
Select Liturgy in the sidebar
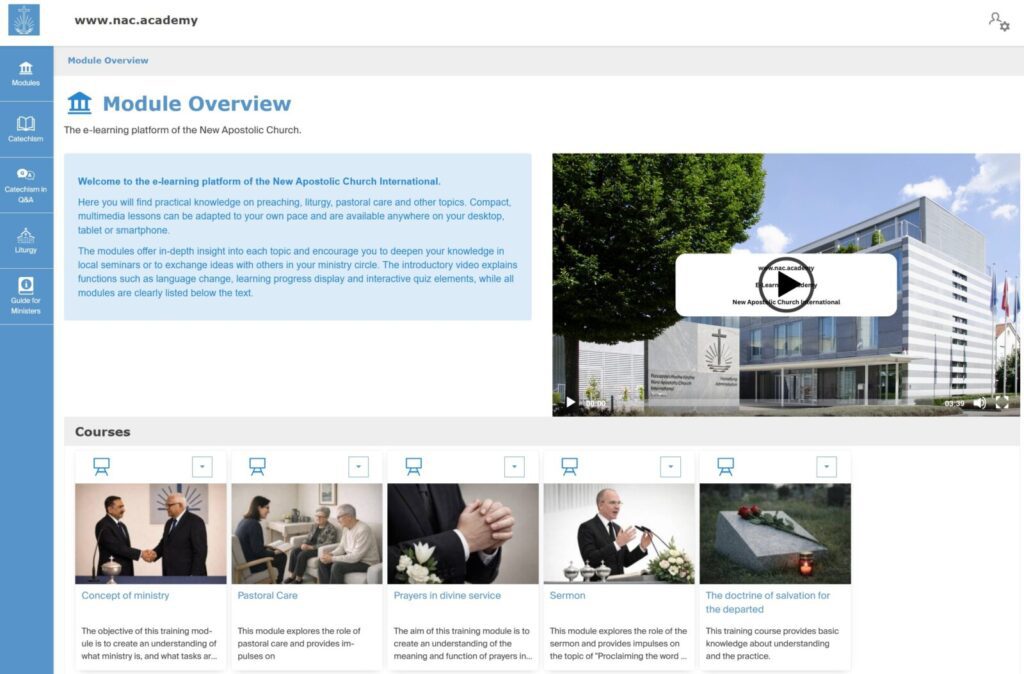pos(26,241)
